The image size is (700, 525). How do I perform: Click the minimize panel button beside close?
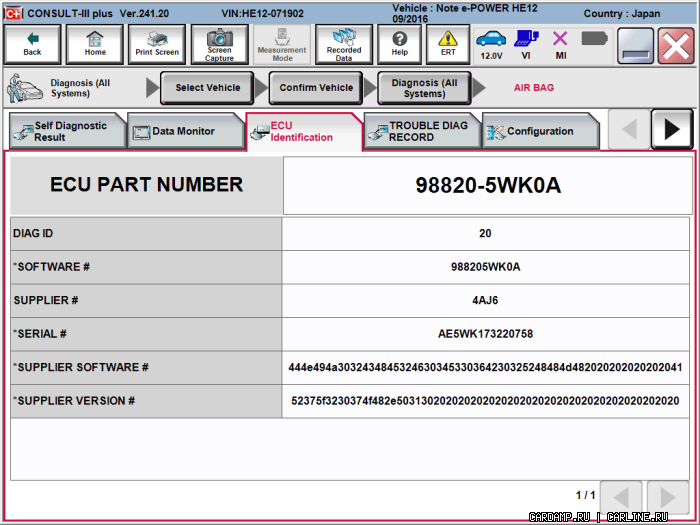[635, 46]
